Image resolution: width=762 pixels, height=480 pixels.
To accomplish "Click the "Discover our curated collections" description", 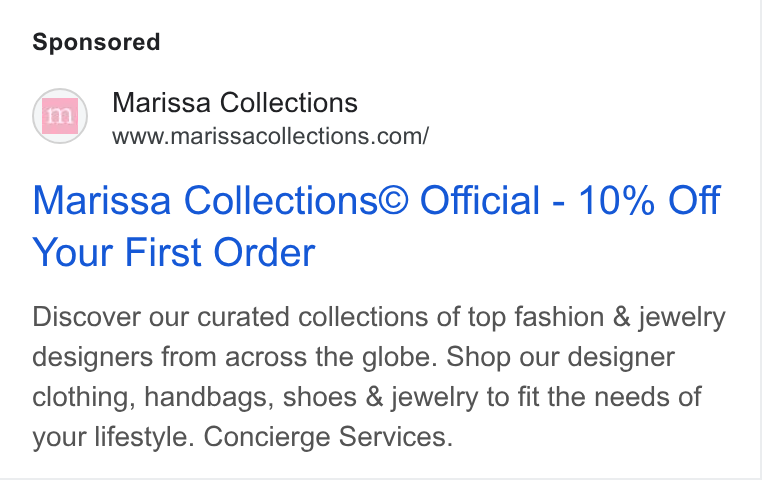I will (231, 317).
